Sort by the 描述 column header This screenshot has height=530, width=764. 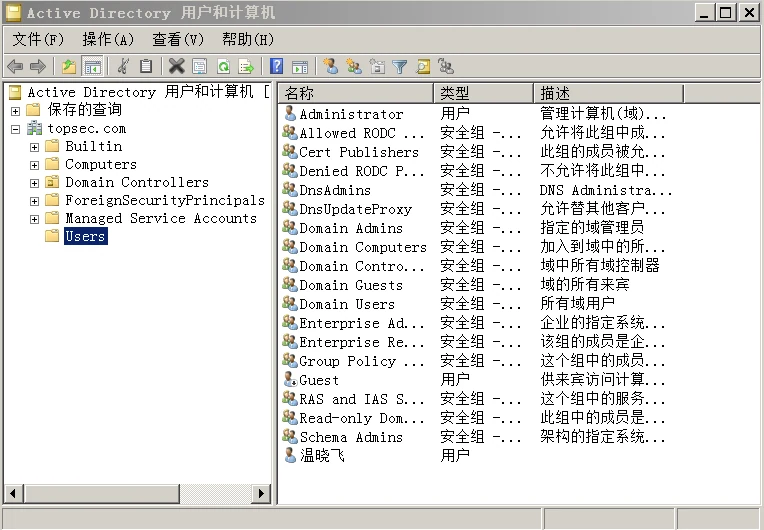609,93
